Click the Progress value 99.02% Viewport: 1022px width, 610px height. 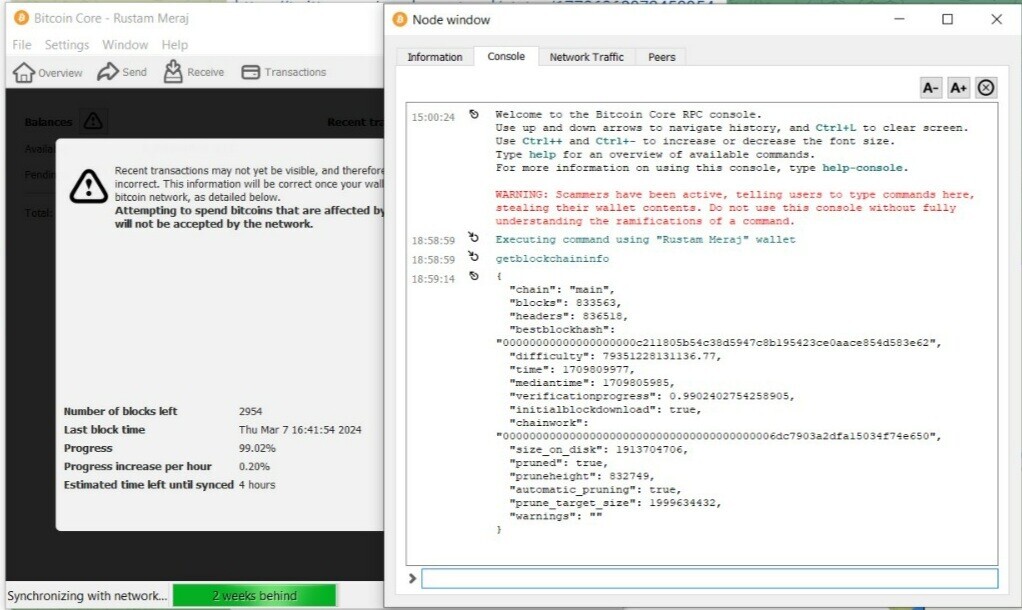pyautogui.click(x=257, y=448)
